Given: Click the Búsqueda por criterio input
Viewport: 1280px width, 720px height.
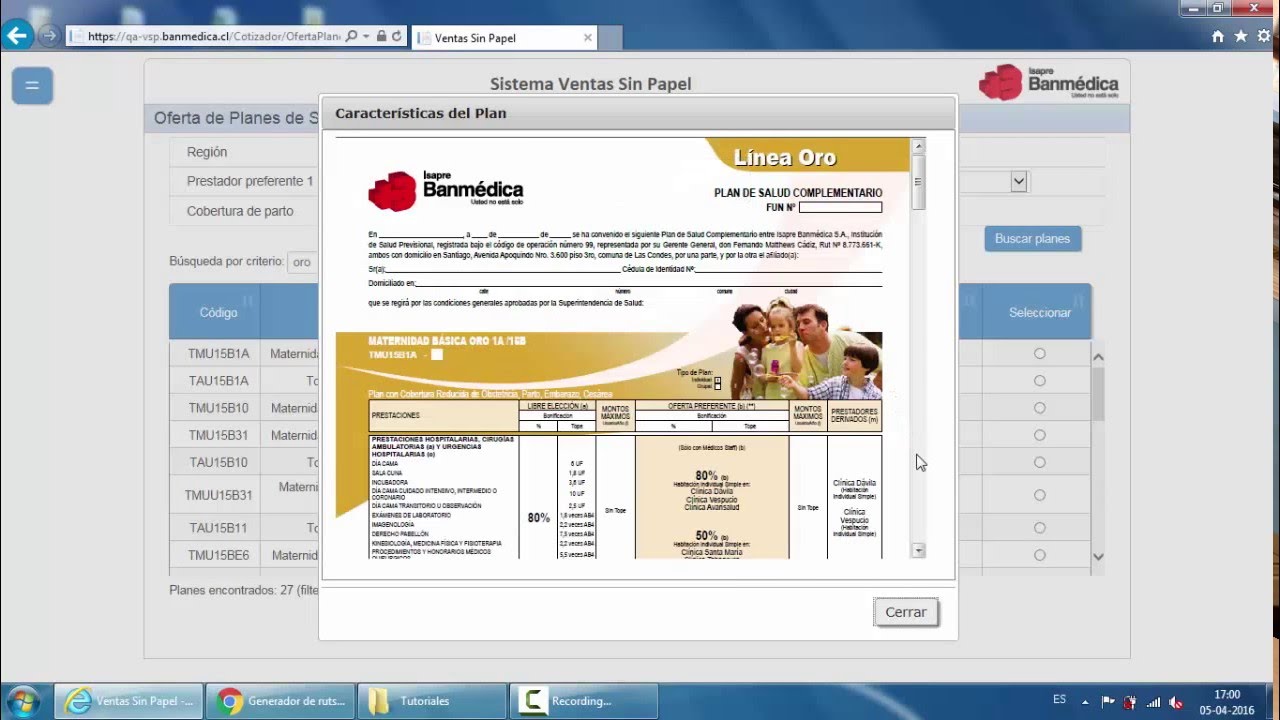Looking at the screenshot, I should pyautogui.click(x=303, y=262).
